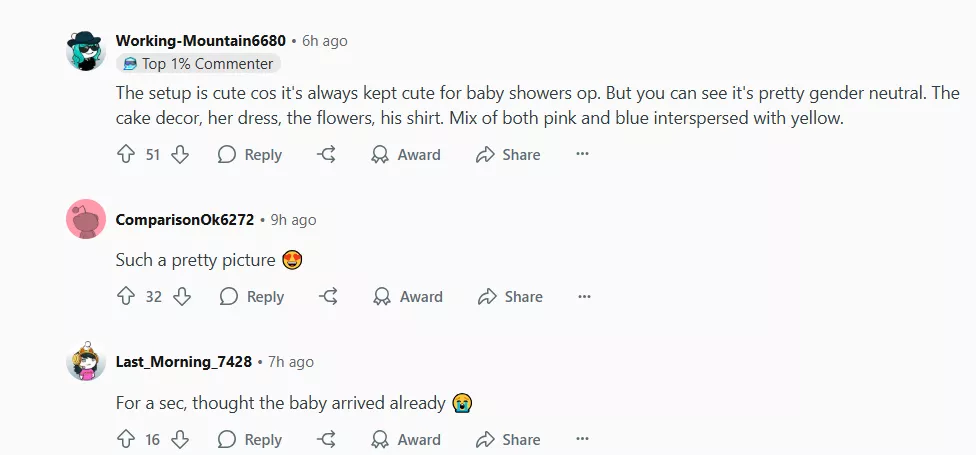Image resolution: width=976 pixels, height=455 pixels.
Task: Click Top 1% Commenter badge
Action: click(x=198, y=64)
